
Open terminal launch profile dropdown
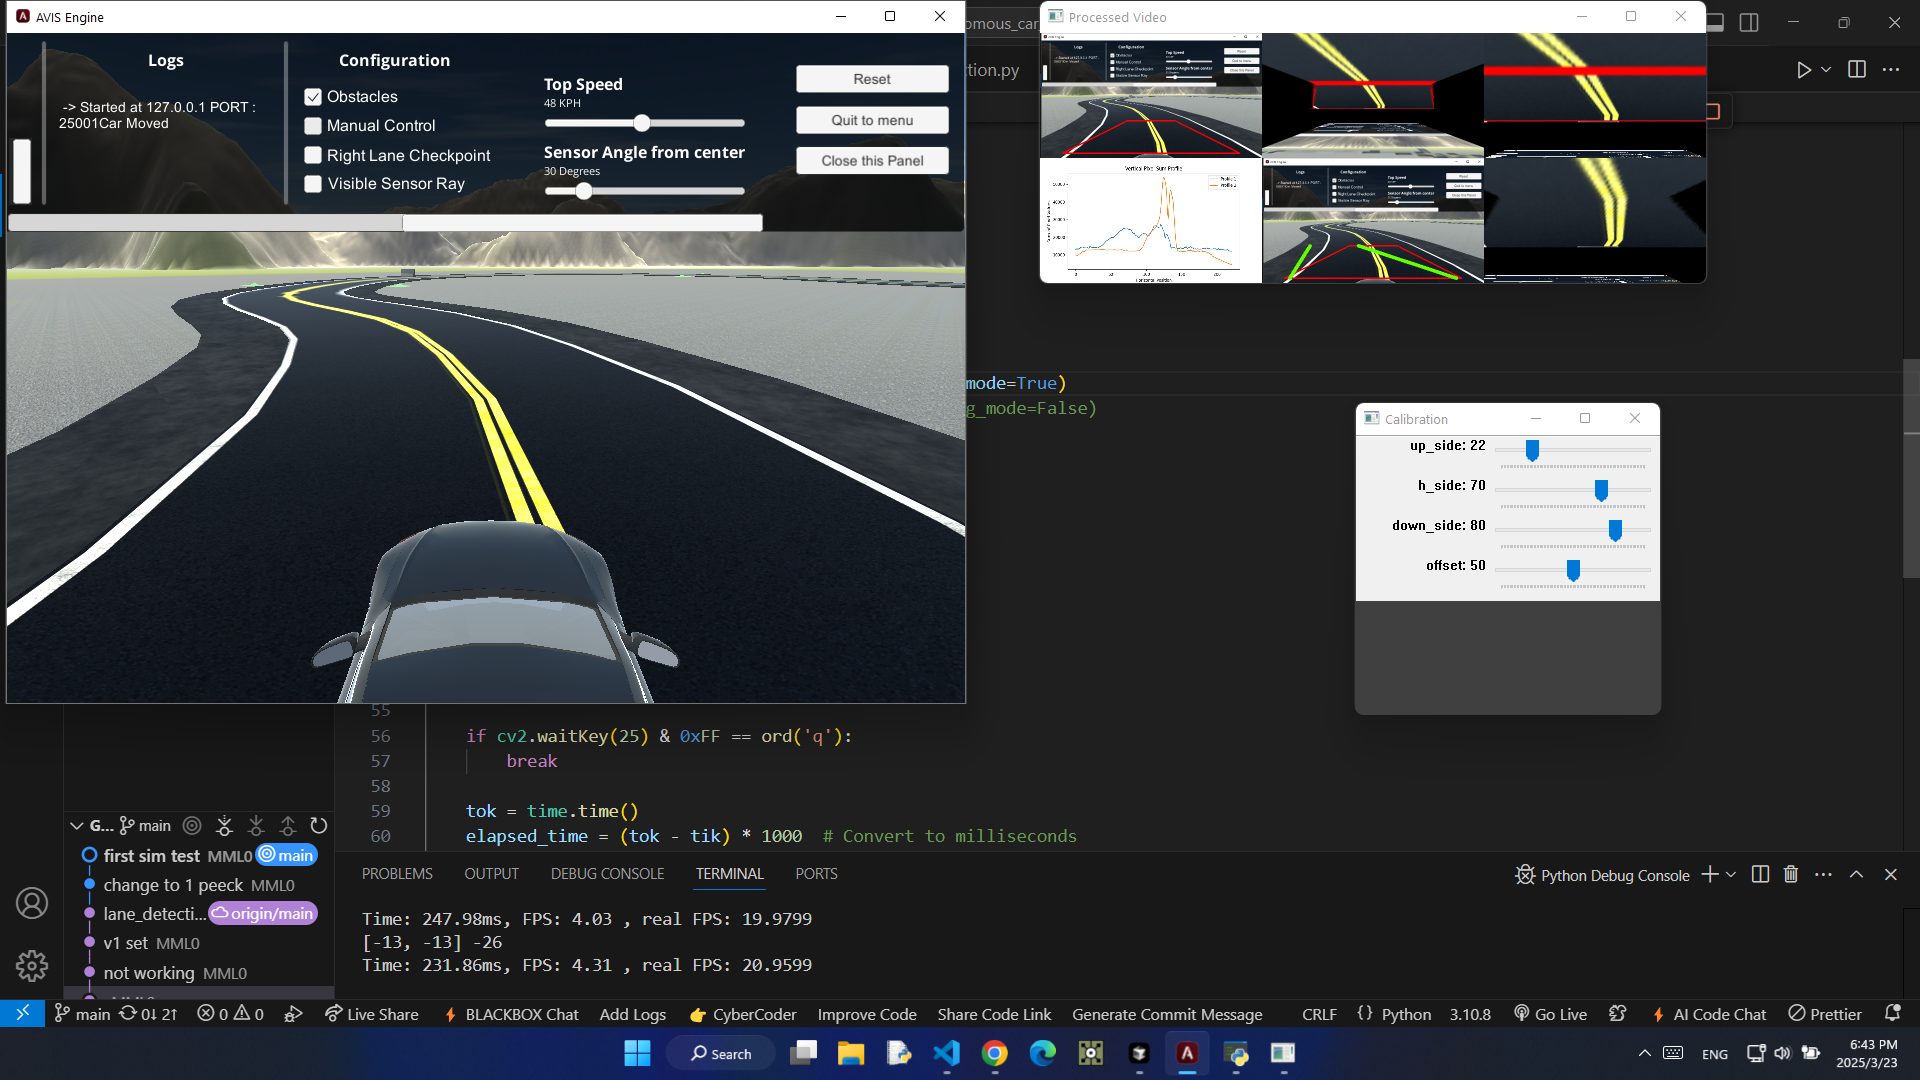coord(1731,875)
